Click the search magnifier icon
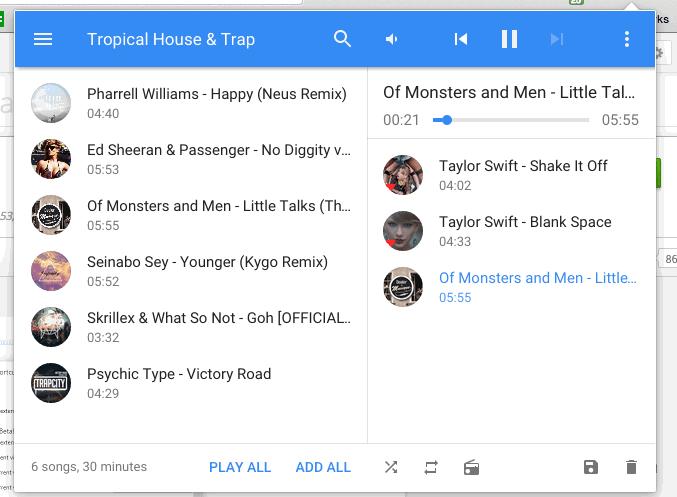 [x=342, y=39]
